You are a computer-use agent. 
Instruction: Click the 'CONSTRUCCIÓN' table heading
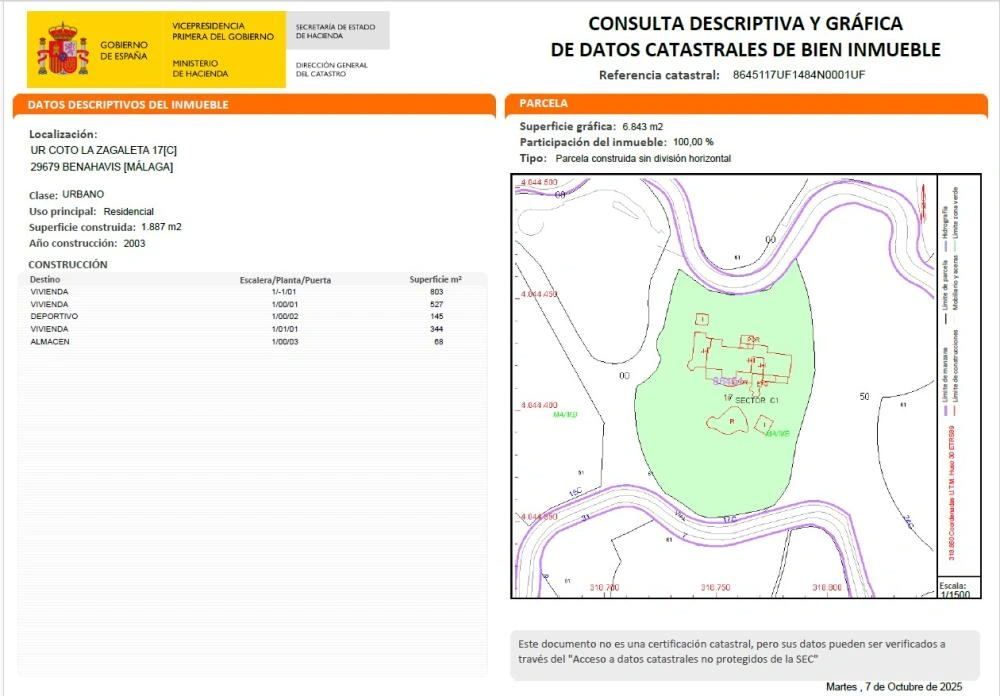click(x=68, y=264)
